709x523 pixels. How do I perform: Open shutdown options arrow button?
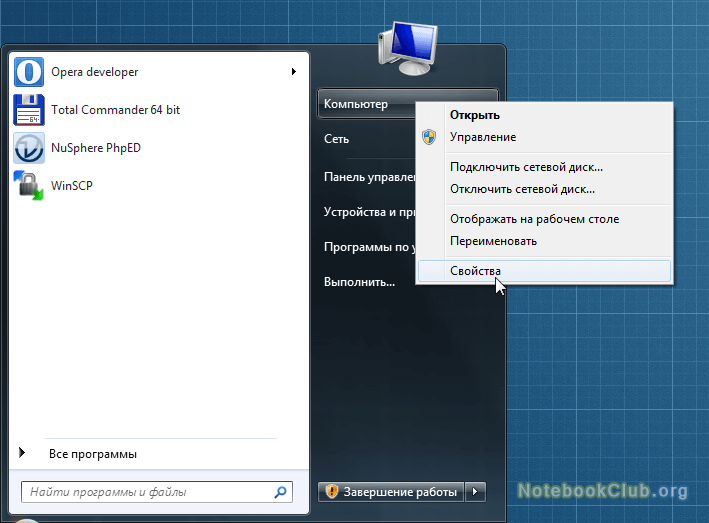(475, 491)
